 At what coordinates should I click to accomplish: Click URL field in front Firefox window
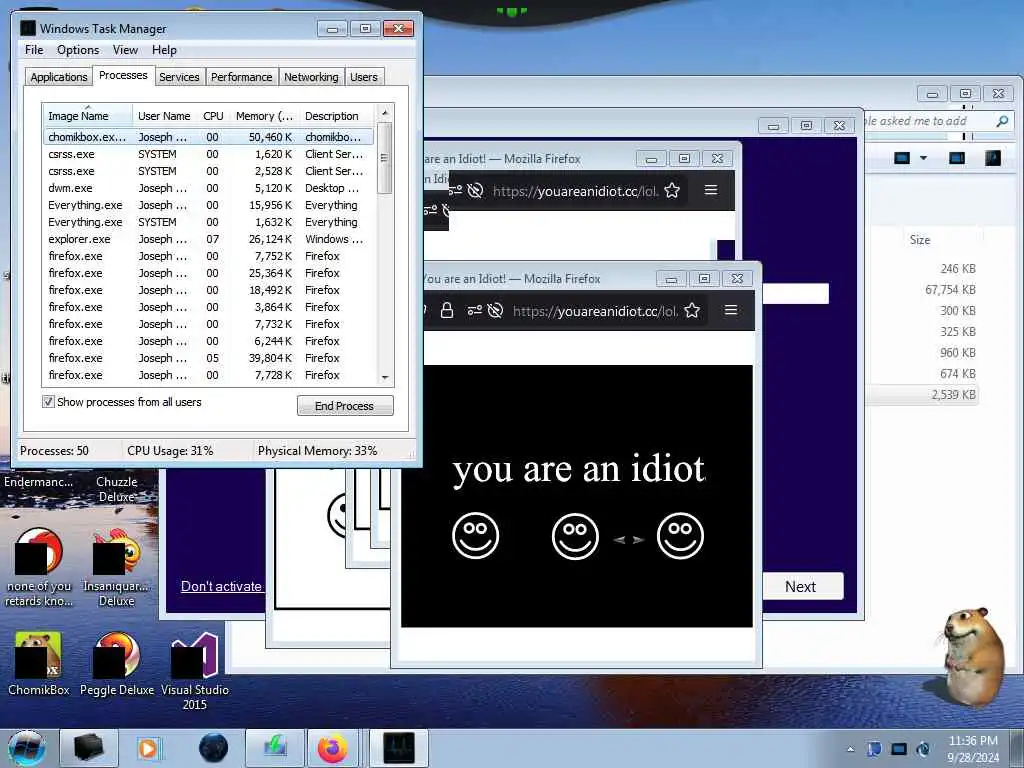coord(595,311)
